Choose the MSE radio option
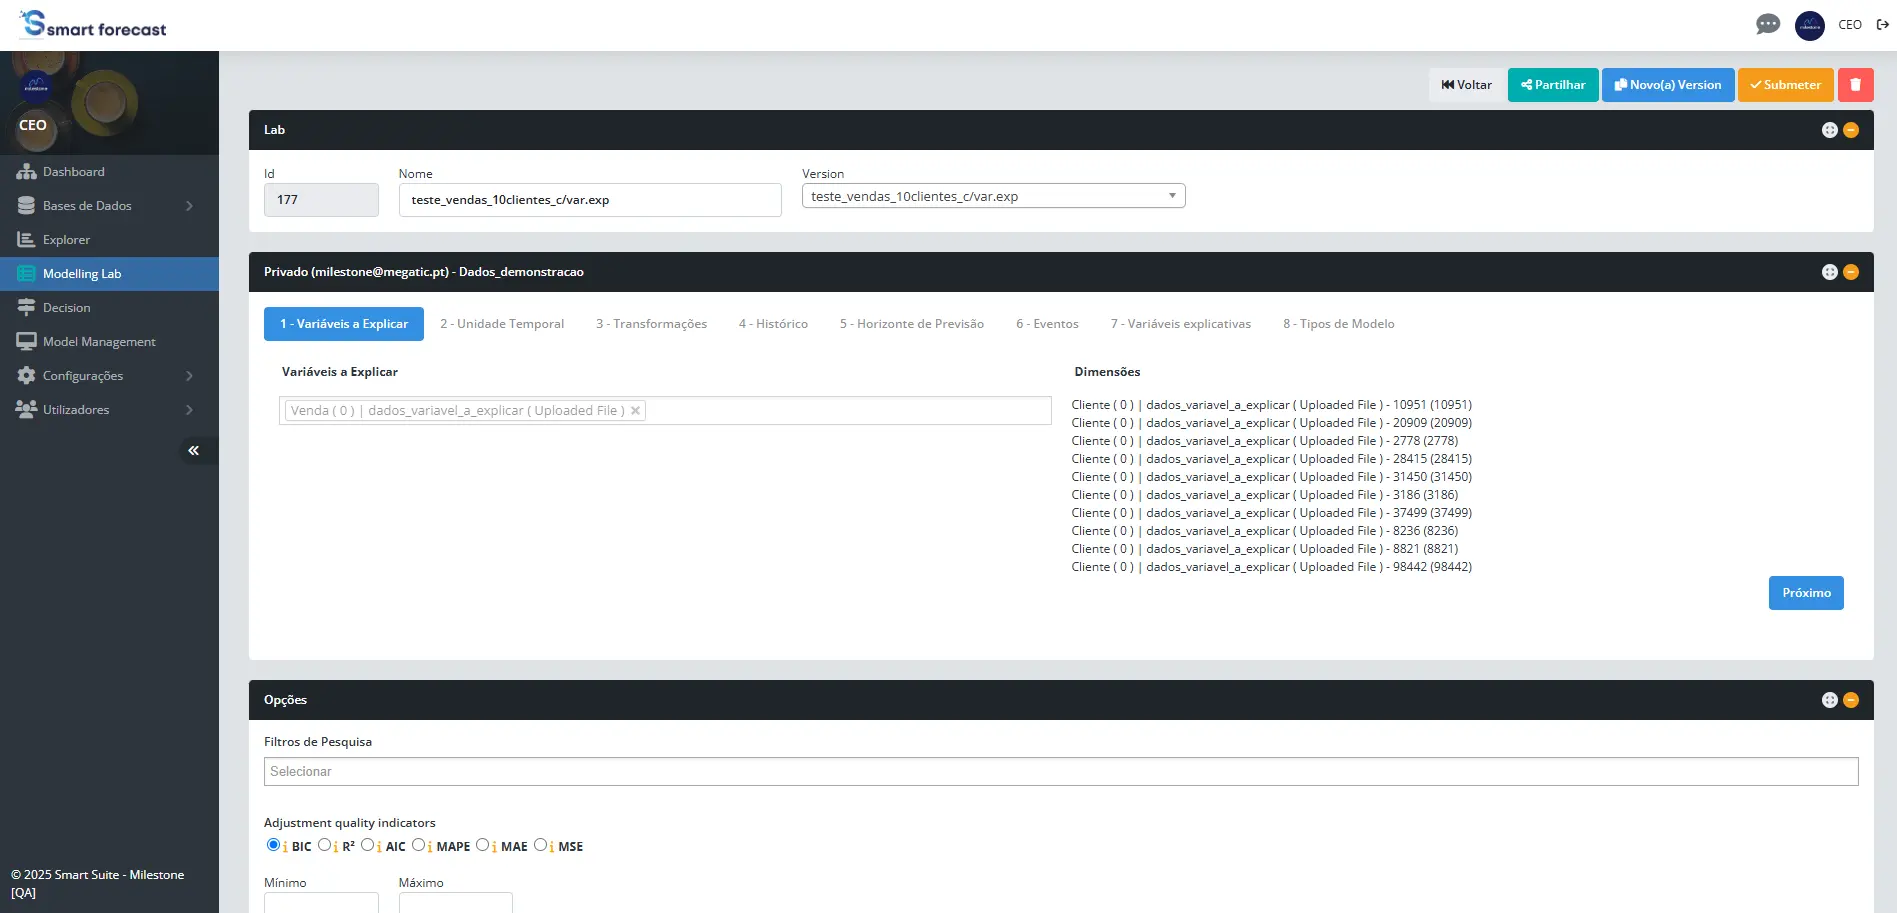The height and width of the screenshot is (913, 1897). click(541, 845)
